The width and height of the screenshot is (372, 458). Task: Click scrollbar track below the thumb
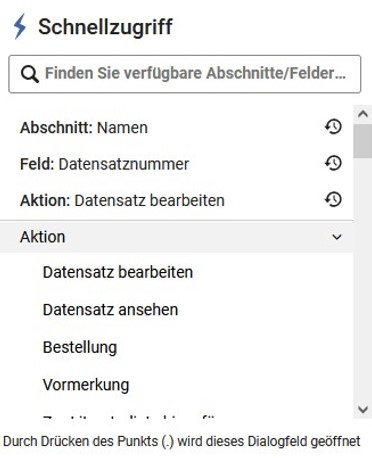363,278
